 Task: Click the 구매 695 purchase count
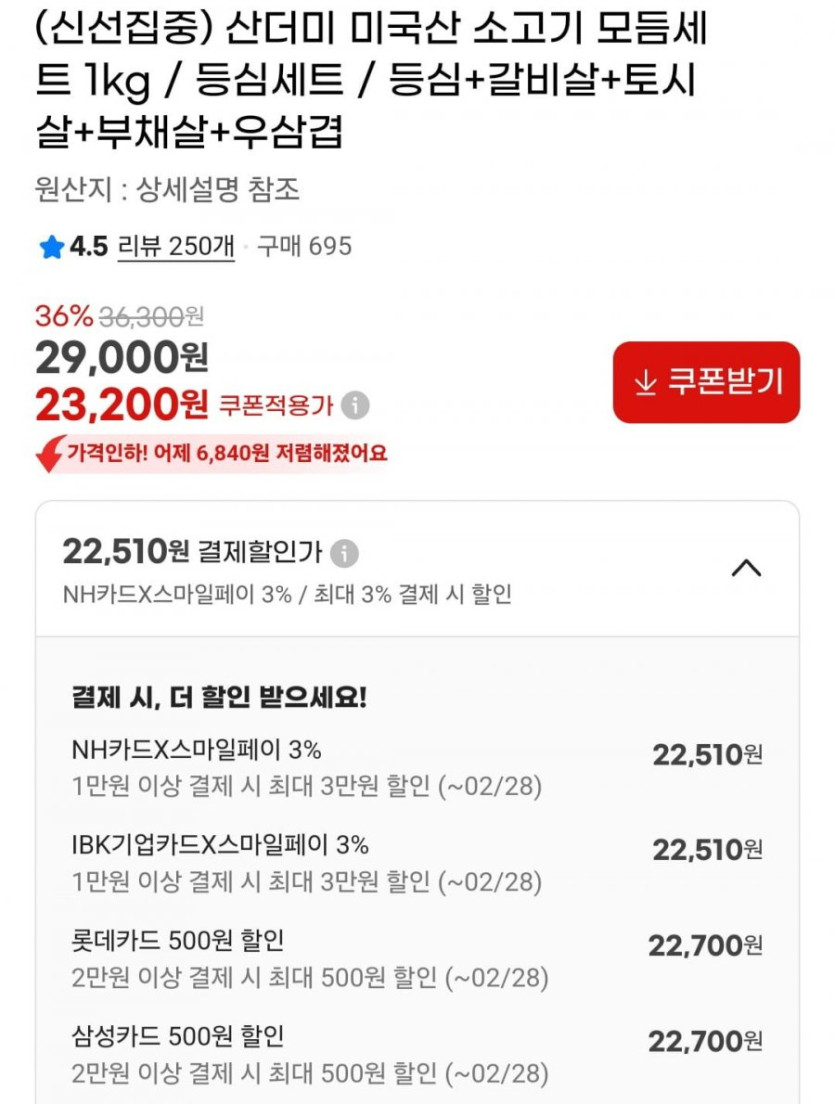(x=304, y=246)
